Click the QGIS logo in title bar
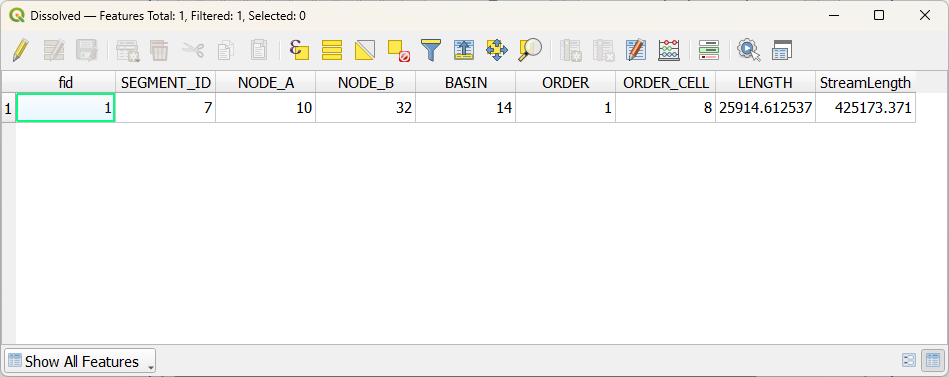 click(x=18, y=16)
